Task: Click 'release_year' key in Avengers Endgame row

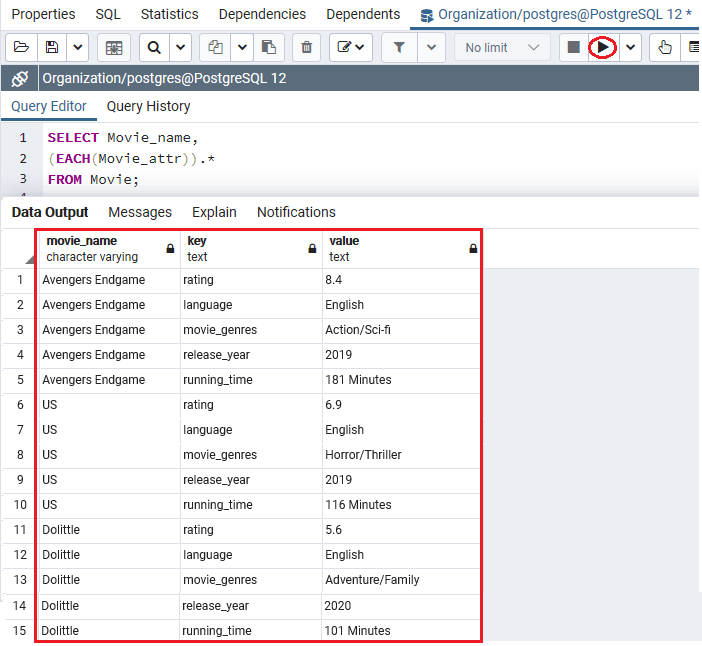Action: pos(251,355)
